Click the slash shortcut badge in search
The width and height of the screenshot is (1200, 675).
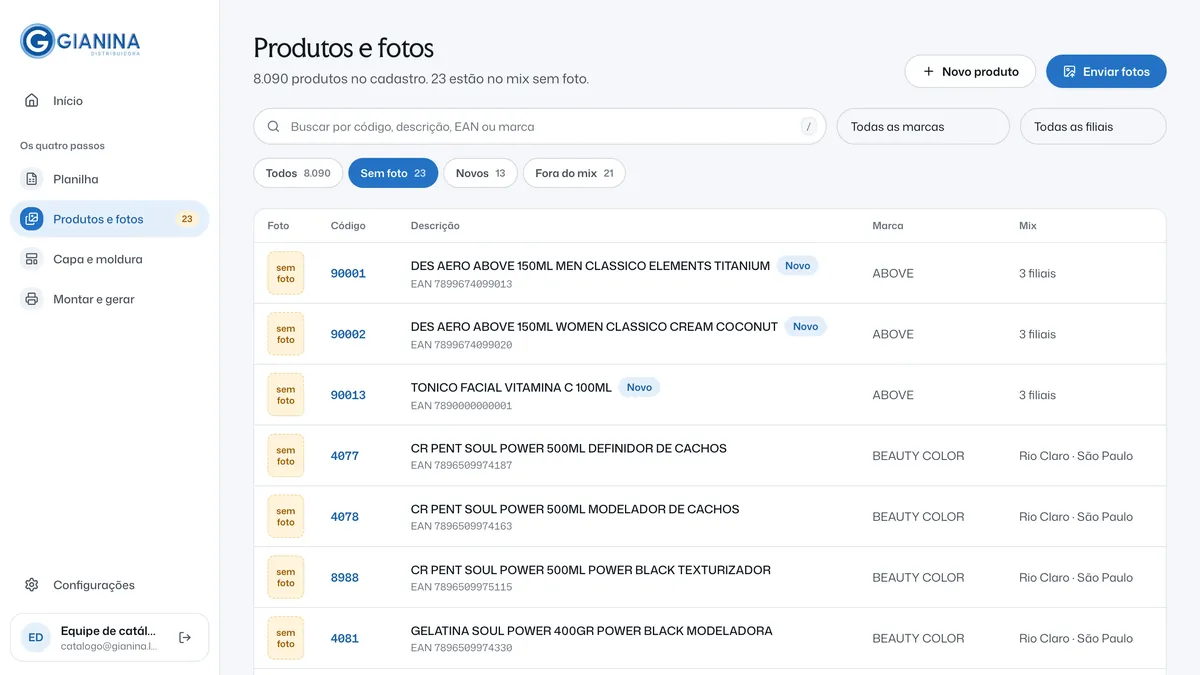coord(808,127)
